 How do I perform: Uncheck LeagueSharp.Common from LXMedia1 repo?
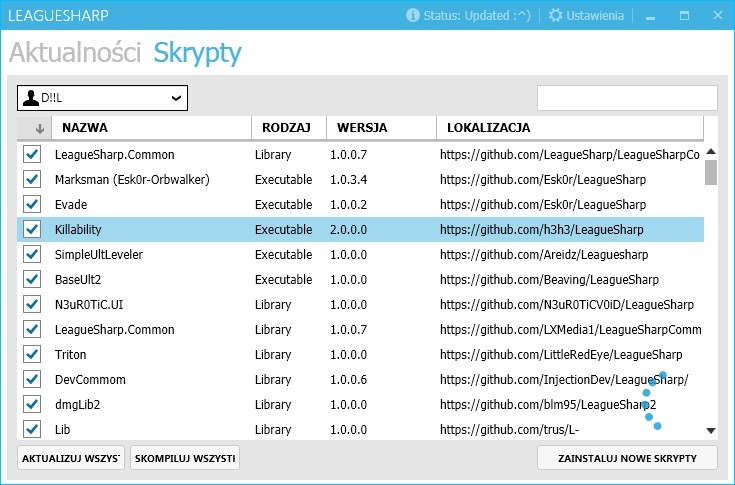32,329
